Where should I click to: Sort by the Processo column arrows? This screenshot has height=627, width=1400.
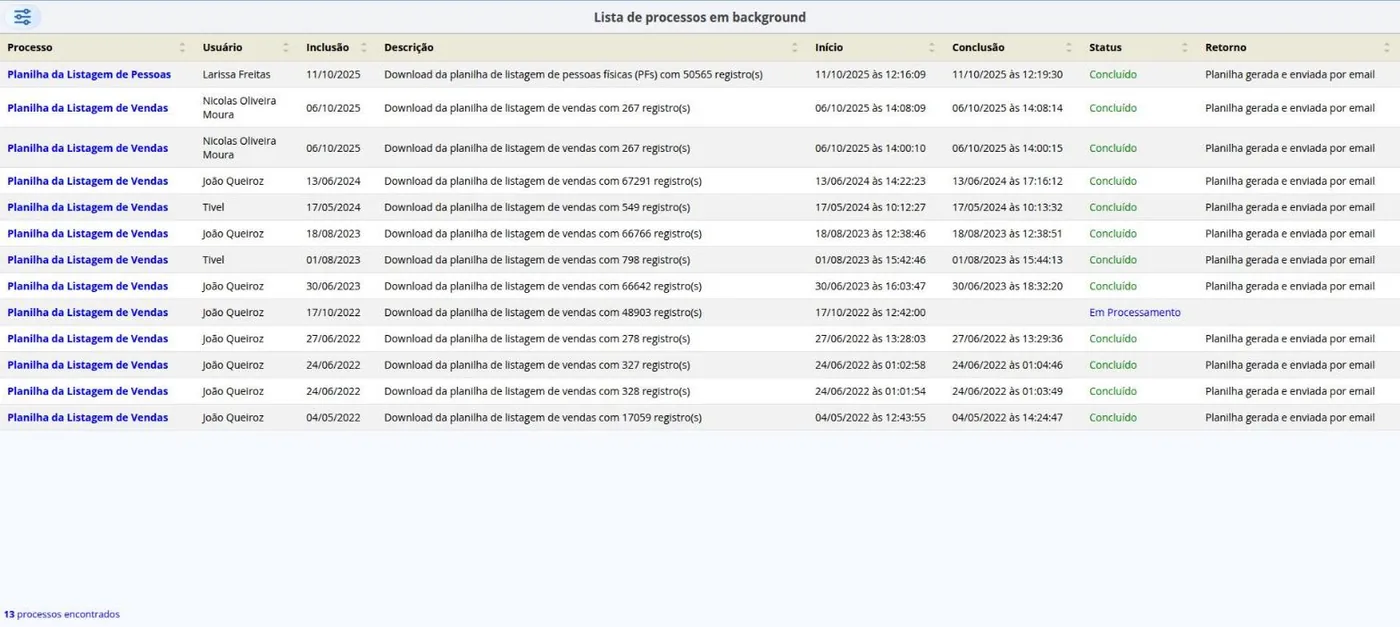point(182,48)
